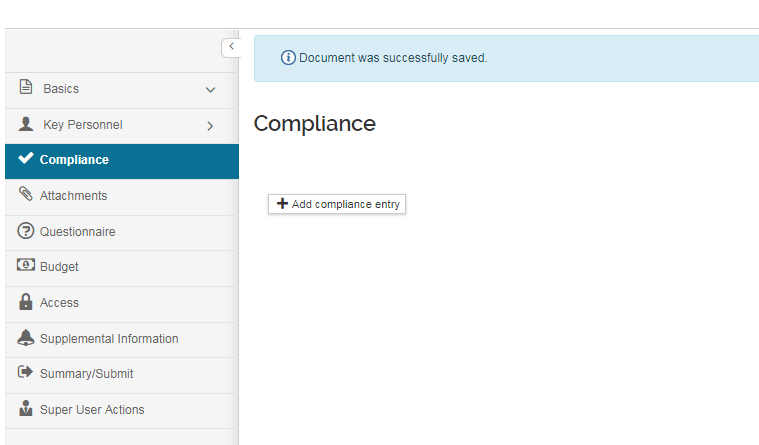The width and height of the screenshot is (759, 445).
Task: Open the Key Personnel section
Action: pos(122,126)
